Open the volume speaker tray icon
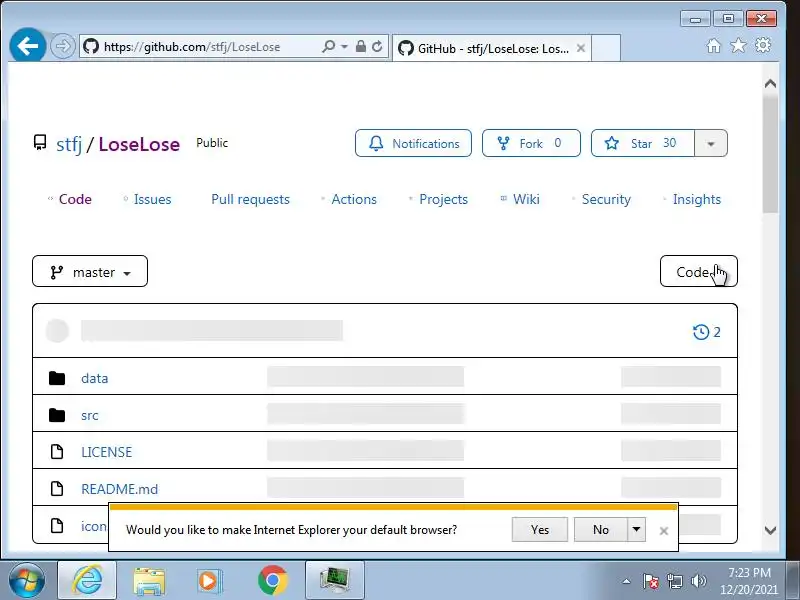Screen dimensions: 800x600 (698, 581)
